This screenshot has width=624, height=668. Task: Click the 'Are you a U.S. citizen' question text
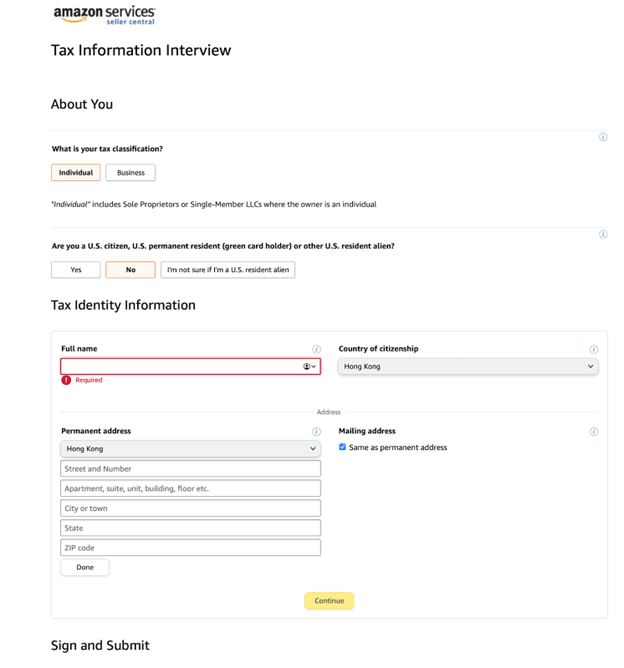pyautogui.click(x=223, y=246)
